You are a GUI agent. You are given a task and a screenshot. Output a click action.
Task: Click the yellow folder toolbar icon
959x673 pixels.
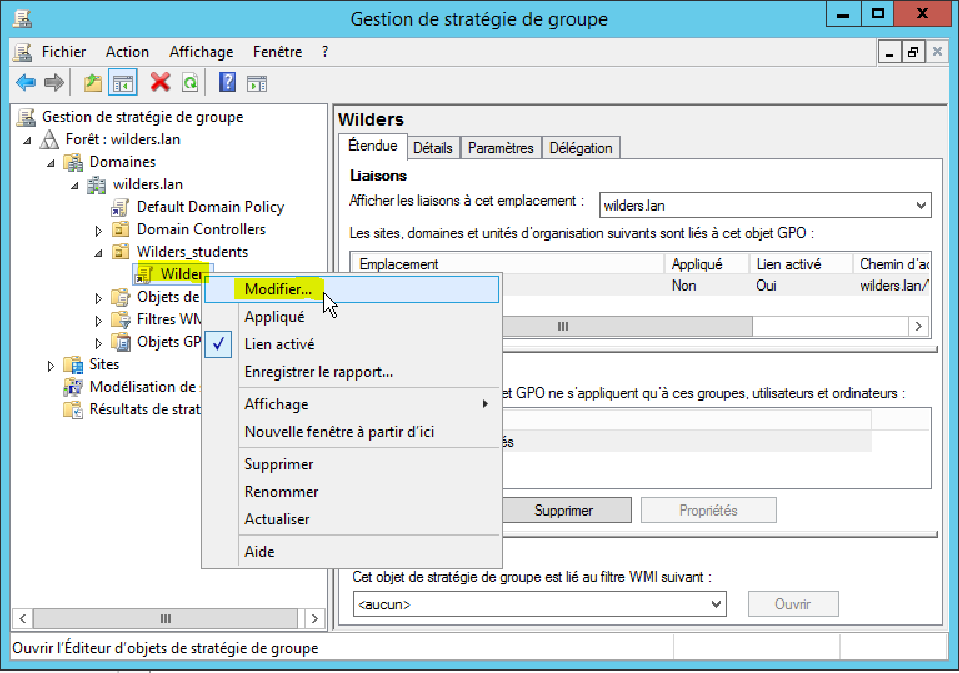[91, 82]
